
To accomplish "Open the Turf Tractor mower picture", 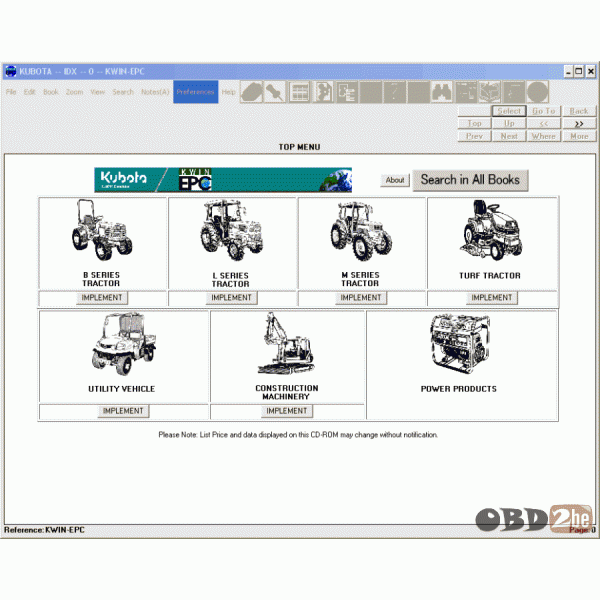I will (x=491, y=230).
